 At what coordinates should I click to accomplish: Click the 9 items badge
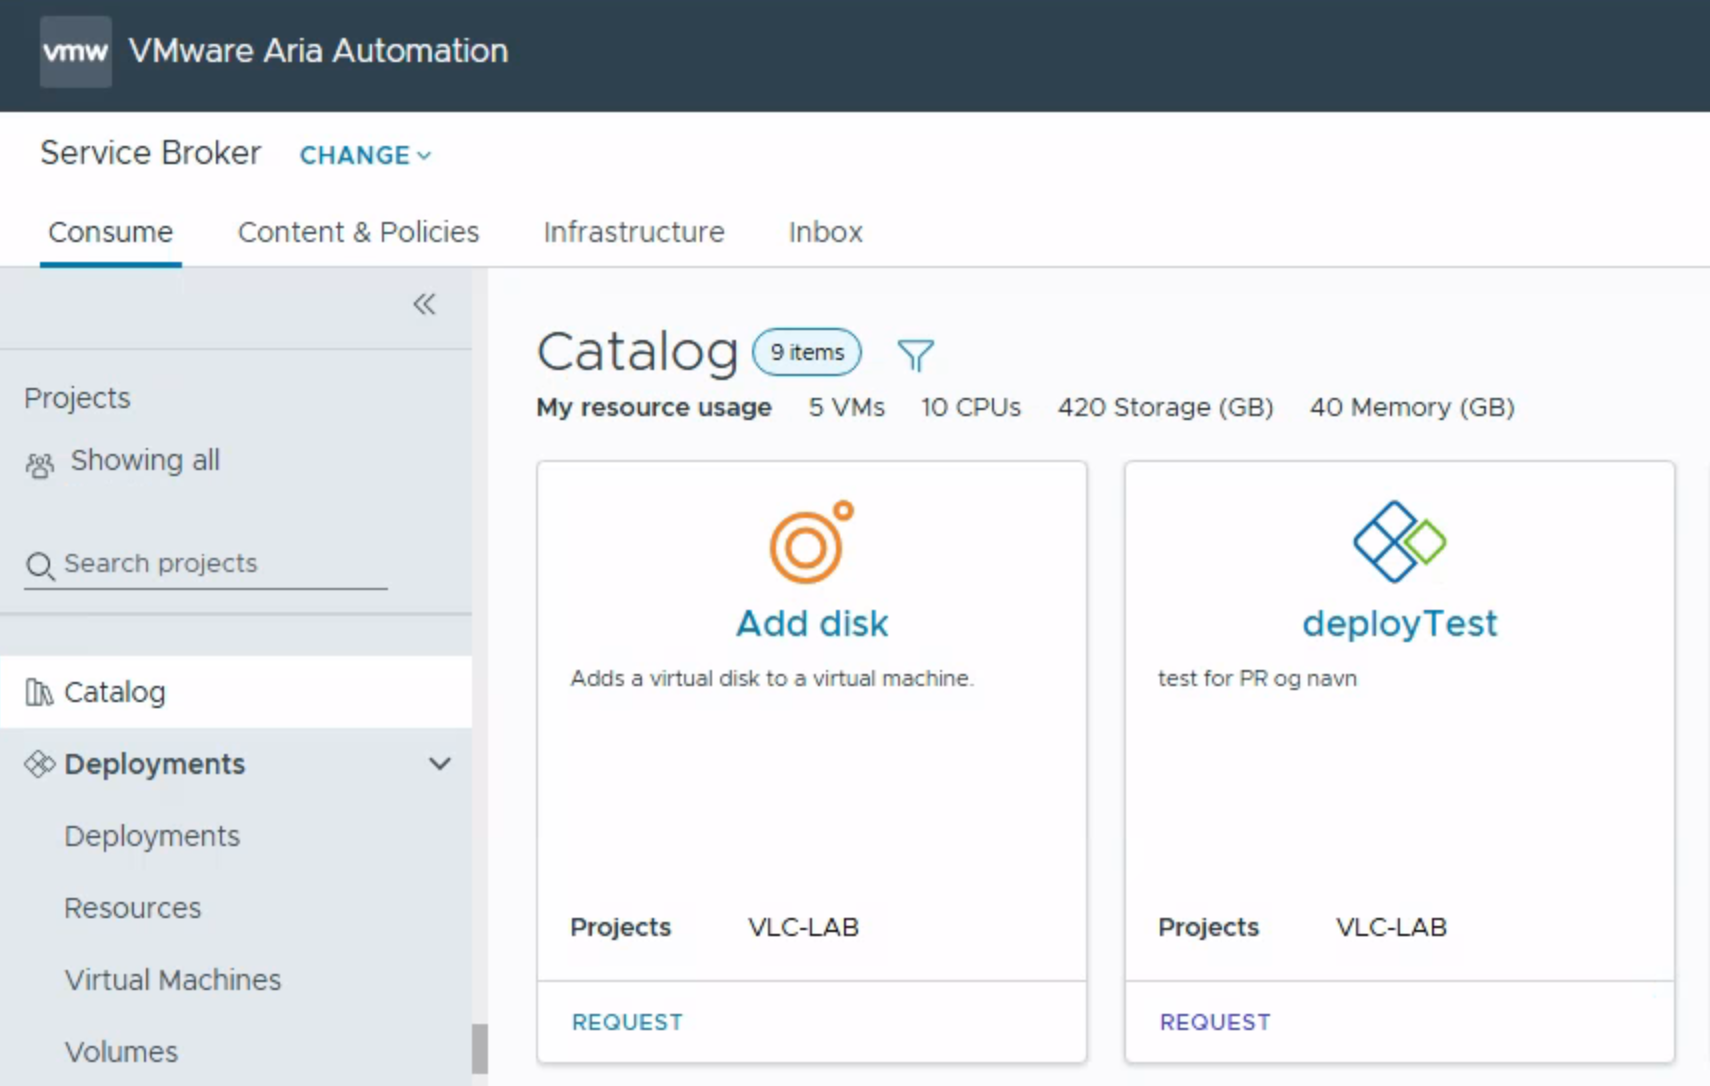tap(807, 352)
